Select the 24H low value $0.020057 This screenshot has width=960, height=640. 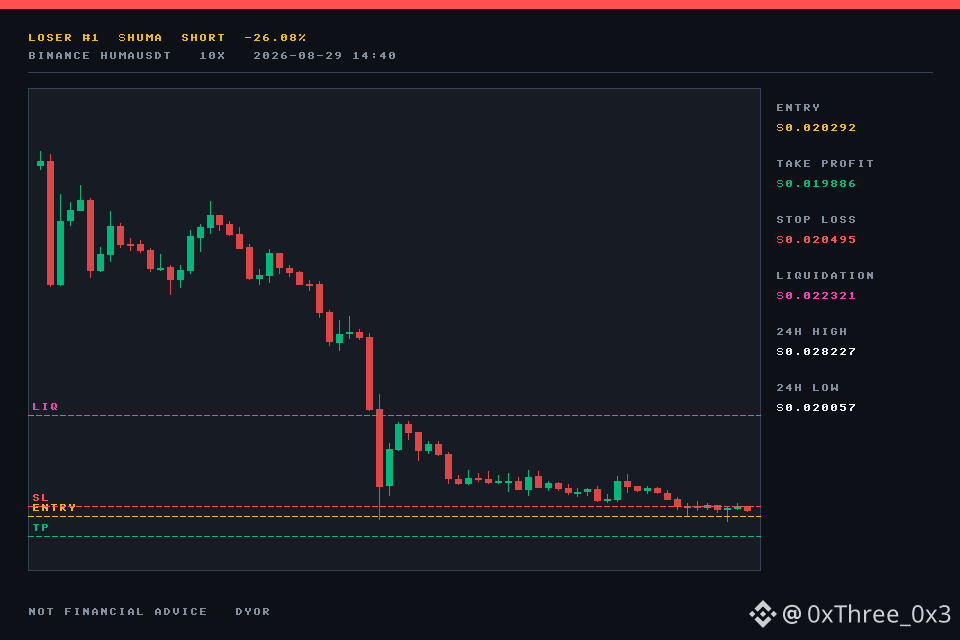pyautogui.click(x=816, y=408)
